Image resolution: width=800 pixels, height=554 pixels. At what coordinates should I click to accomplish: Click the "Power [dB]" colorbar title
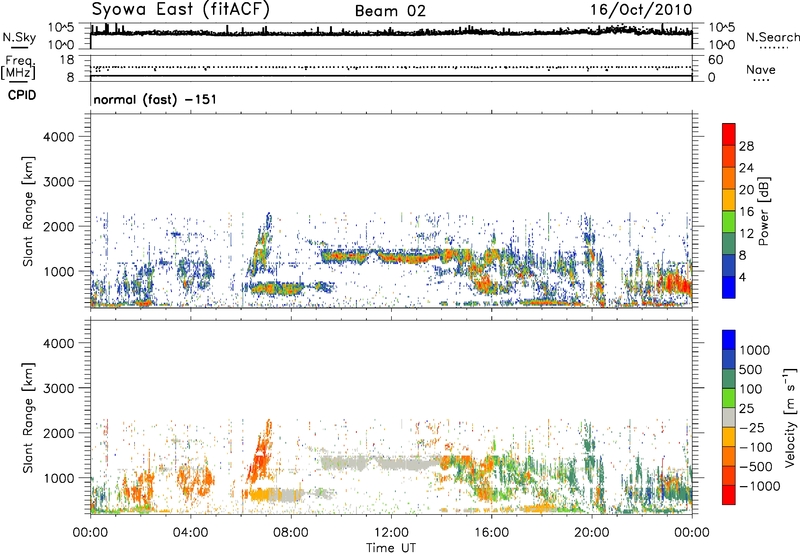(x=763, y=211)
